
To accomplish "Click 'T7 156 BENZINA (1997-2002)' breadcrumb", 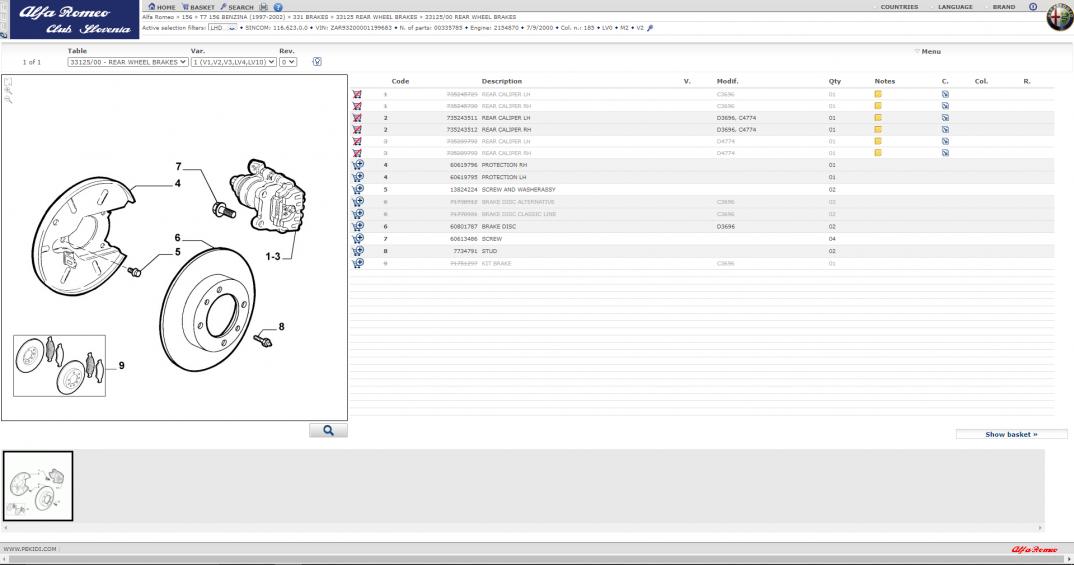I will (242, 17).
